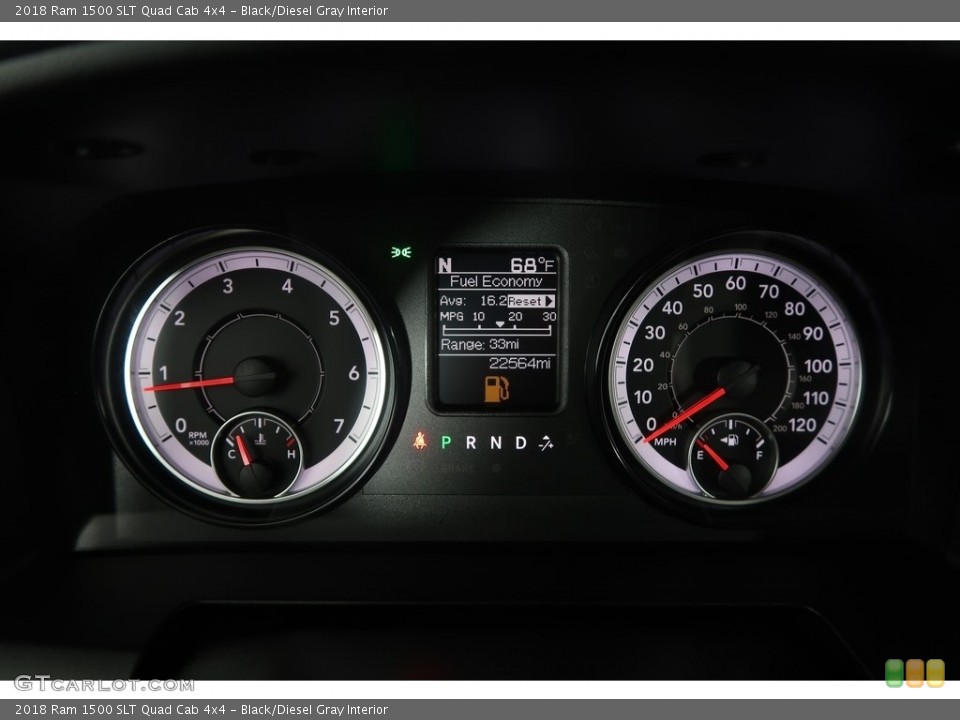Click the coolant temperature icon in small gauge

[260, 438]
